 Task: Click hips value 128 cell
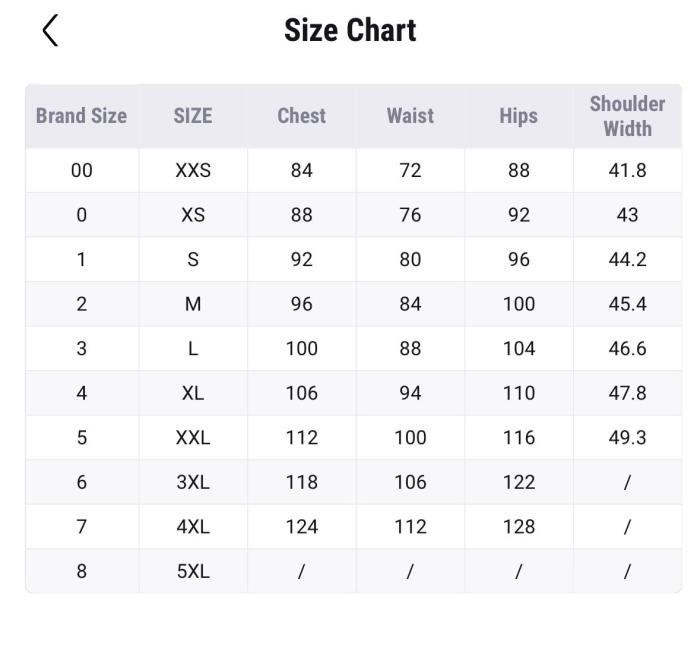(x=518, y=527)
